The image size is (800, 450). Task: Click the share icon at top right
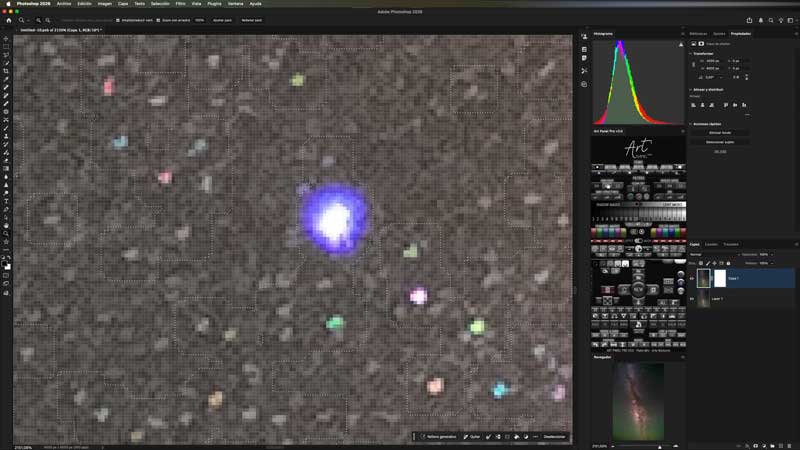pos(749,20)
